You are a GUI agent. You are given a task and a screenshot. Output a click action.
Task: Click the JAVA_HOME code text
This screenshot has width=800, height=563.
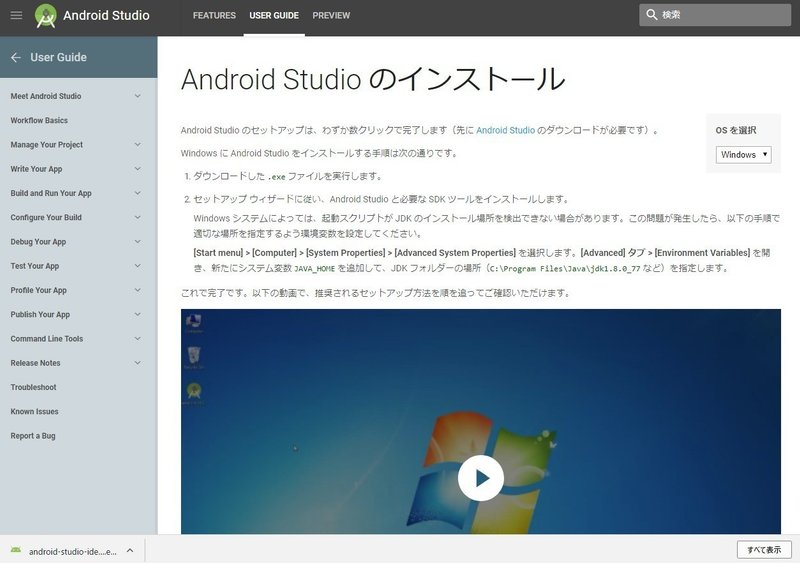(314, 268)
